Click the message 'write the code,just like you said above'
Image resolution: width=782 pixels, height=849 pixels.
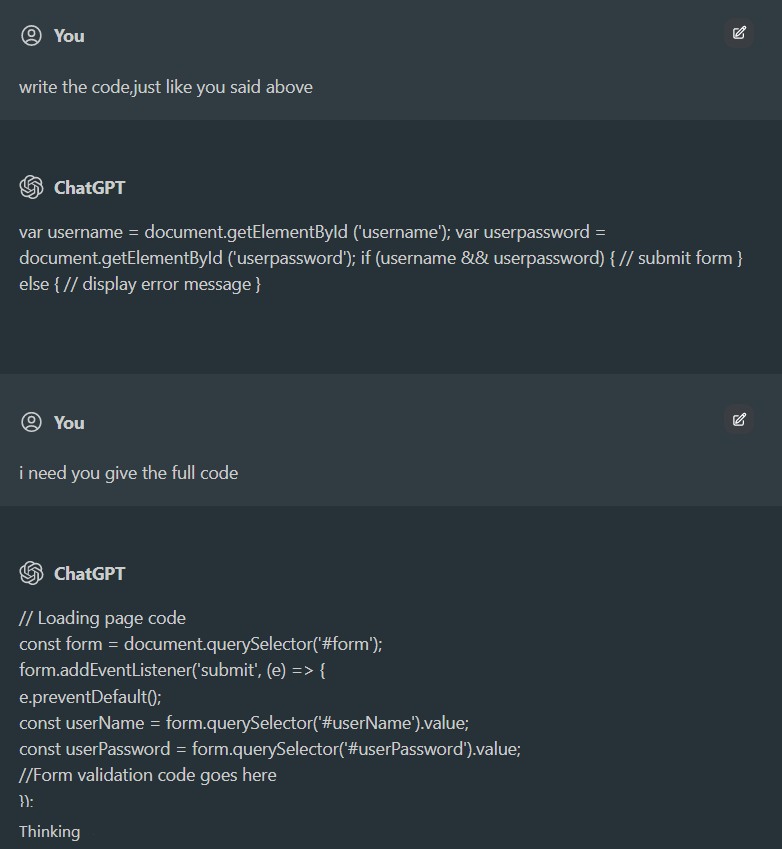165,87
